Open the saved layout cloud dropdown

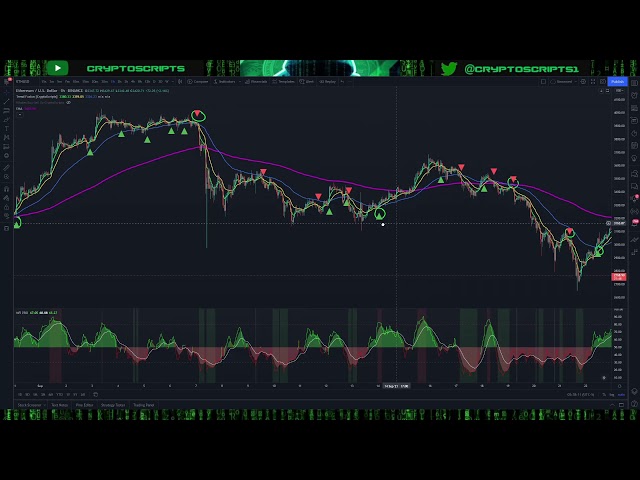point(564,82)
